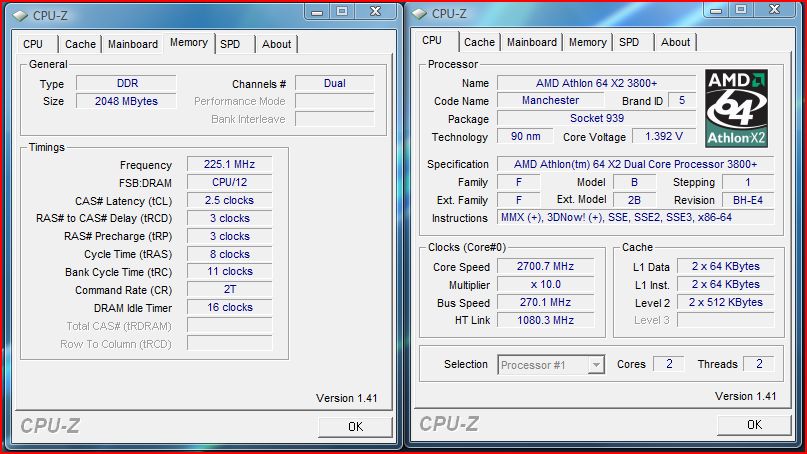Viewport: 807px width, 454px height.
Task: Click the Core Speed value 2700.7 MHz
Action: pos(546,266)
